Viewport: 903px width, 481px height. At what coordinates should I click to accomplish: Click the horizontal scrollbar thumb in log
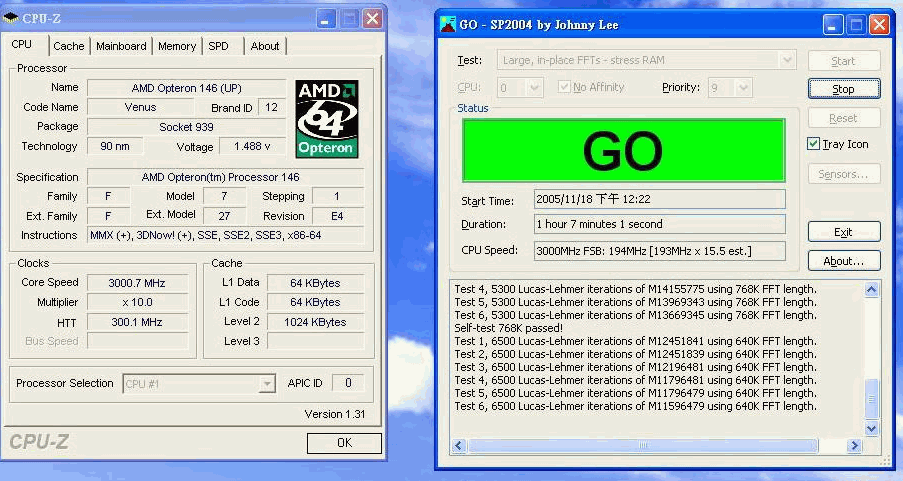(643, 445)
